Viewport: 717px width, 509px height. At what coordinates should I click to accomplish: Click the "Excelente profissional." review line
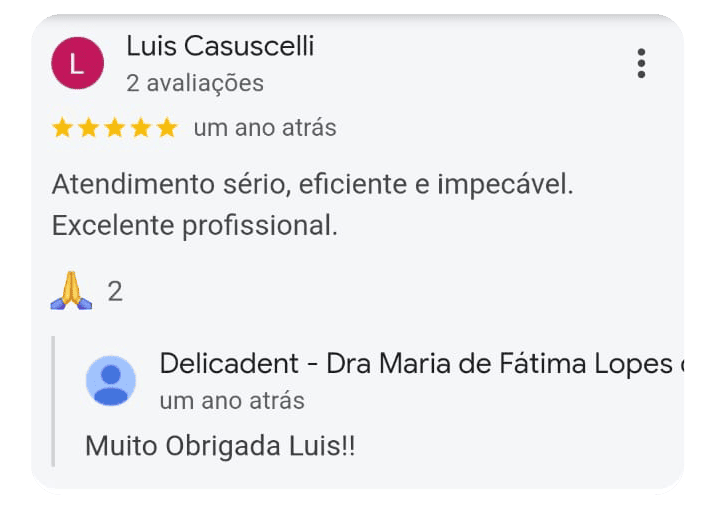point(195,226)
